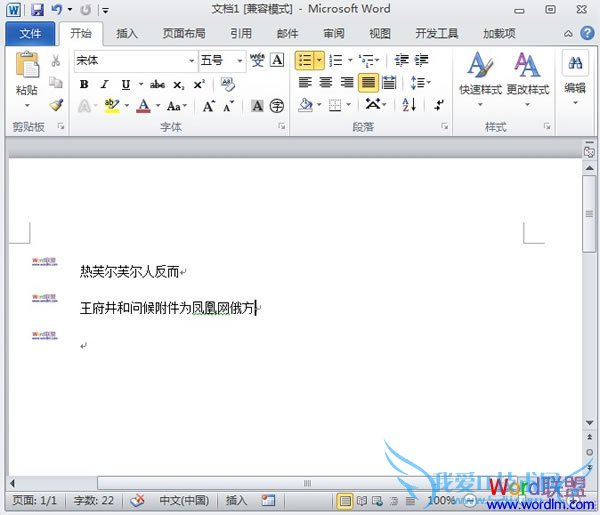This screenshot has width=600, height=515.
Task: Open the bullet library dropdown arrow
Action: 319,60
